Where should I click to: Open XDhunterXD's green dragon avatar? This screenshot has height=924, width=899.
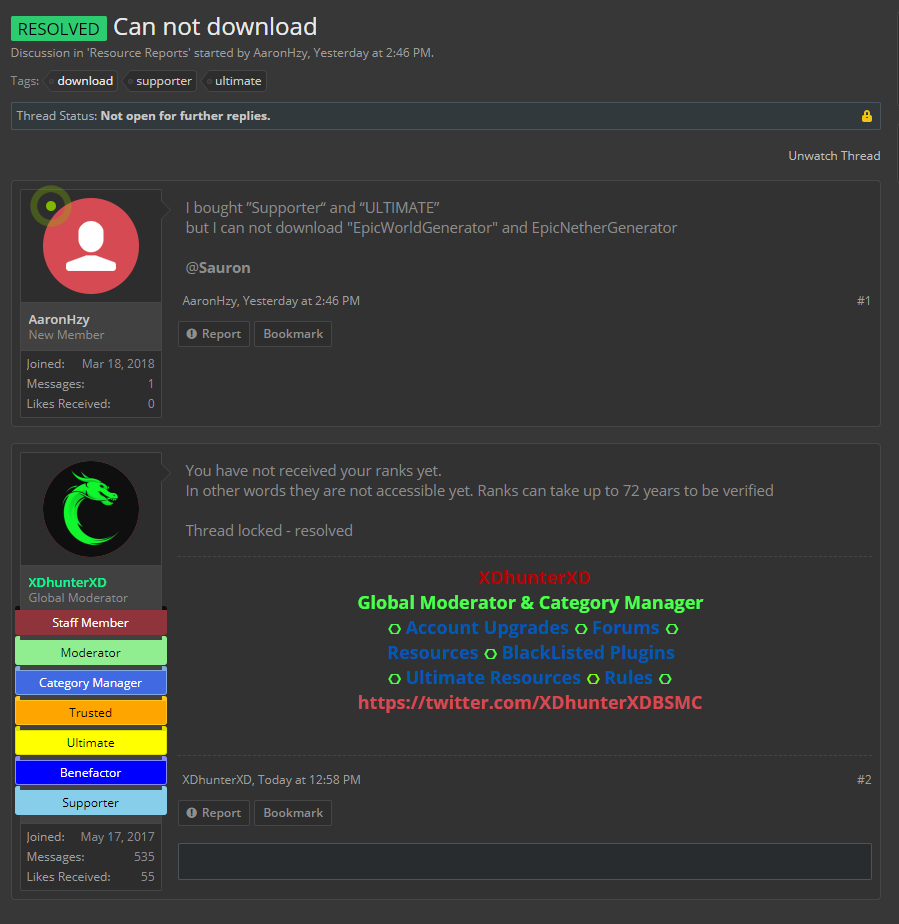91,509
